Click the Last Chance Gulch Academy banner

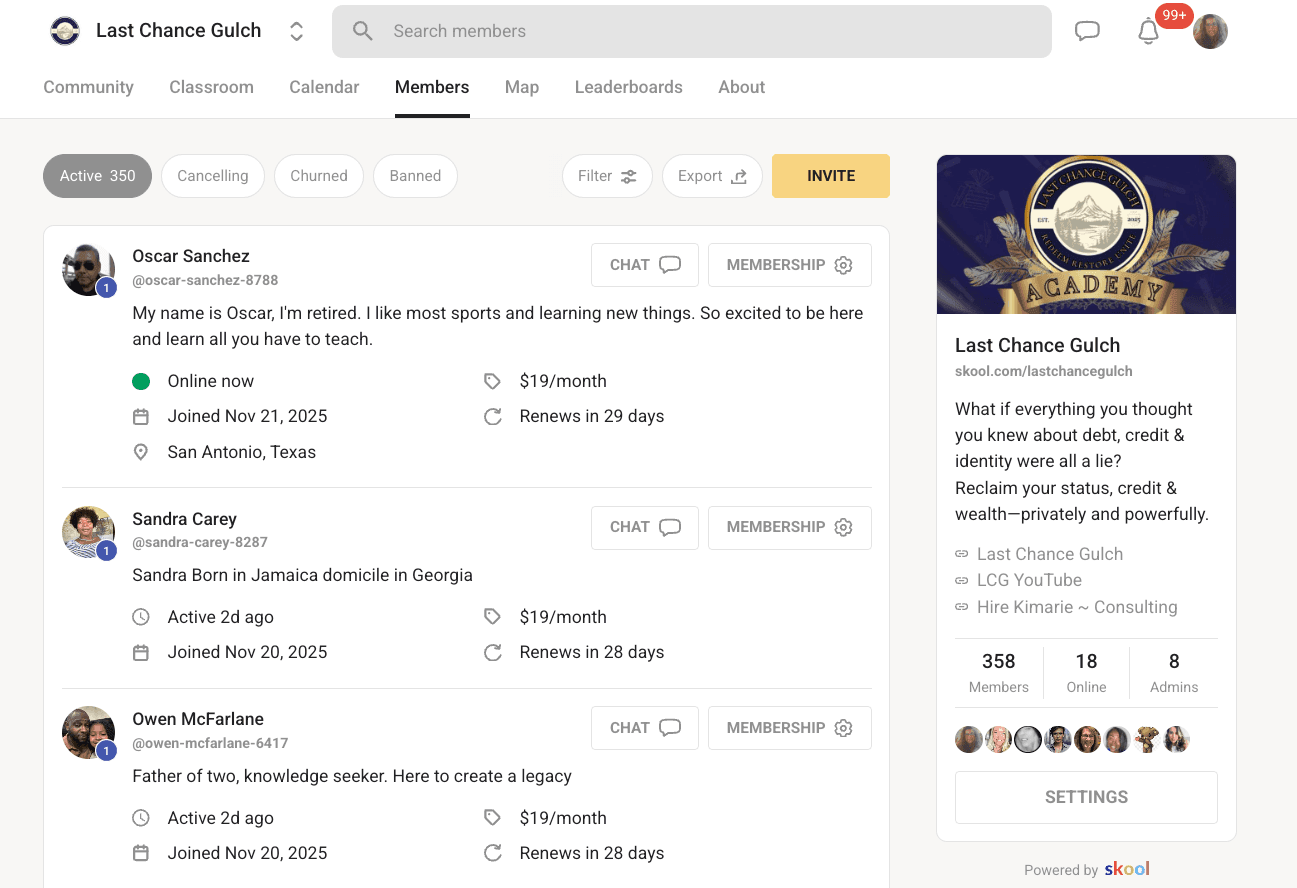click(1086, 234)
